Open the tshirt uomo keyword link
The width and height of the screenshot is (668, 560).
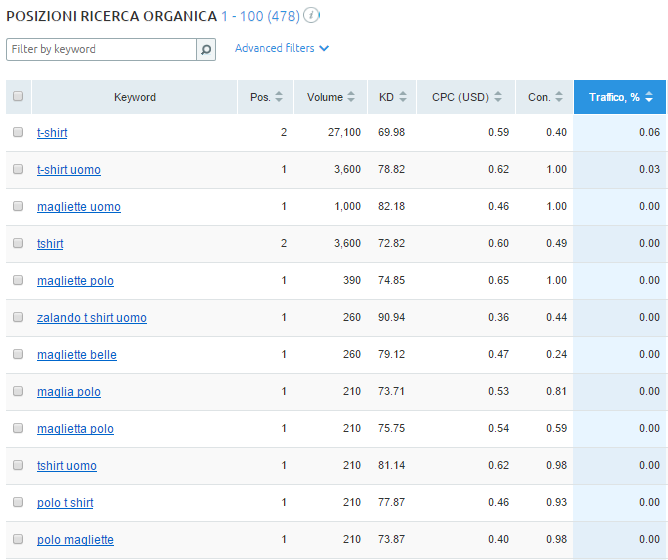(67, 466)
